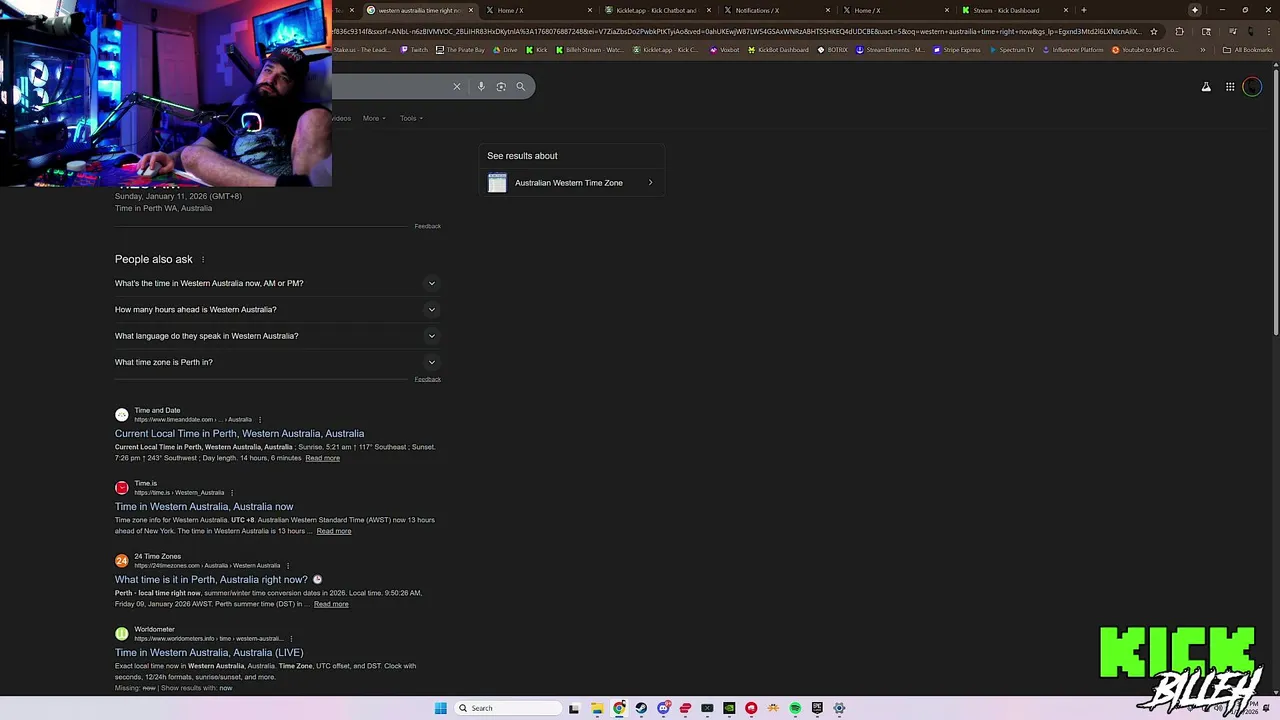Open "Current Local Time in Perth, Western Australia" link
Screen dimensions: 1280x720
pos(239,434)
